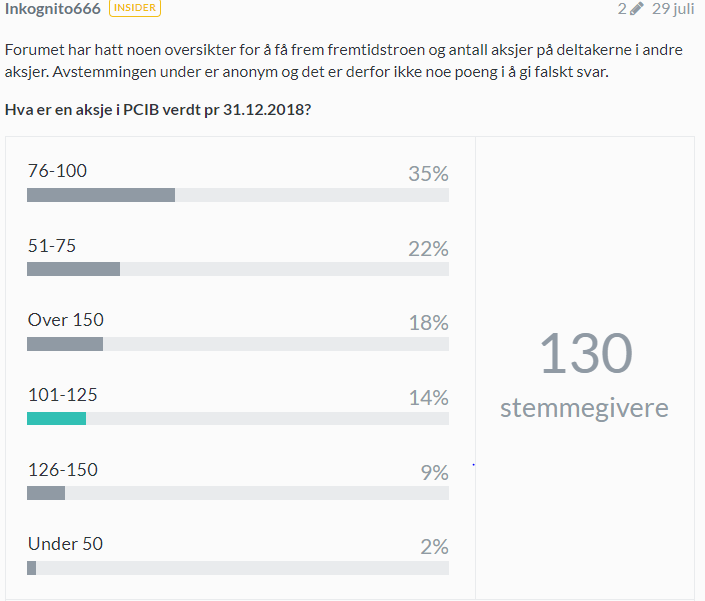This screenshot has width=705, height=601.
Task: Click the Over 150 result bar
Action: (x=65, y=344)
